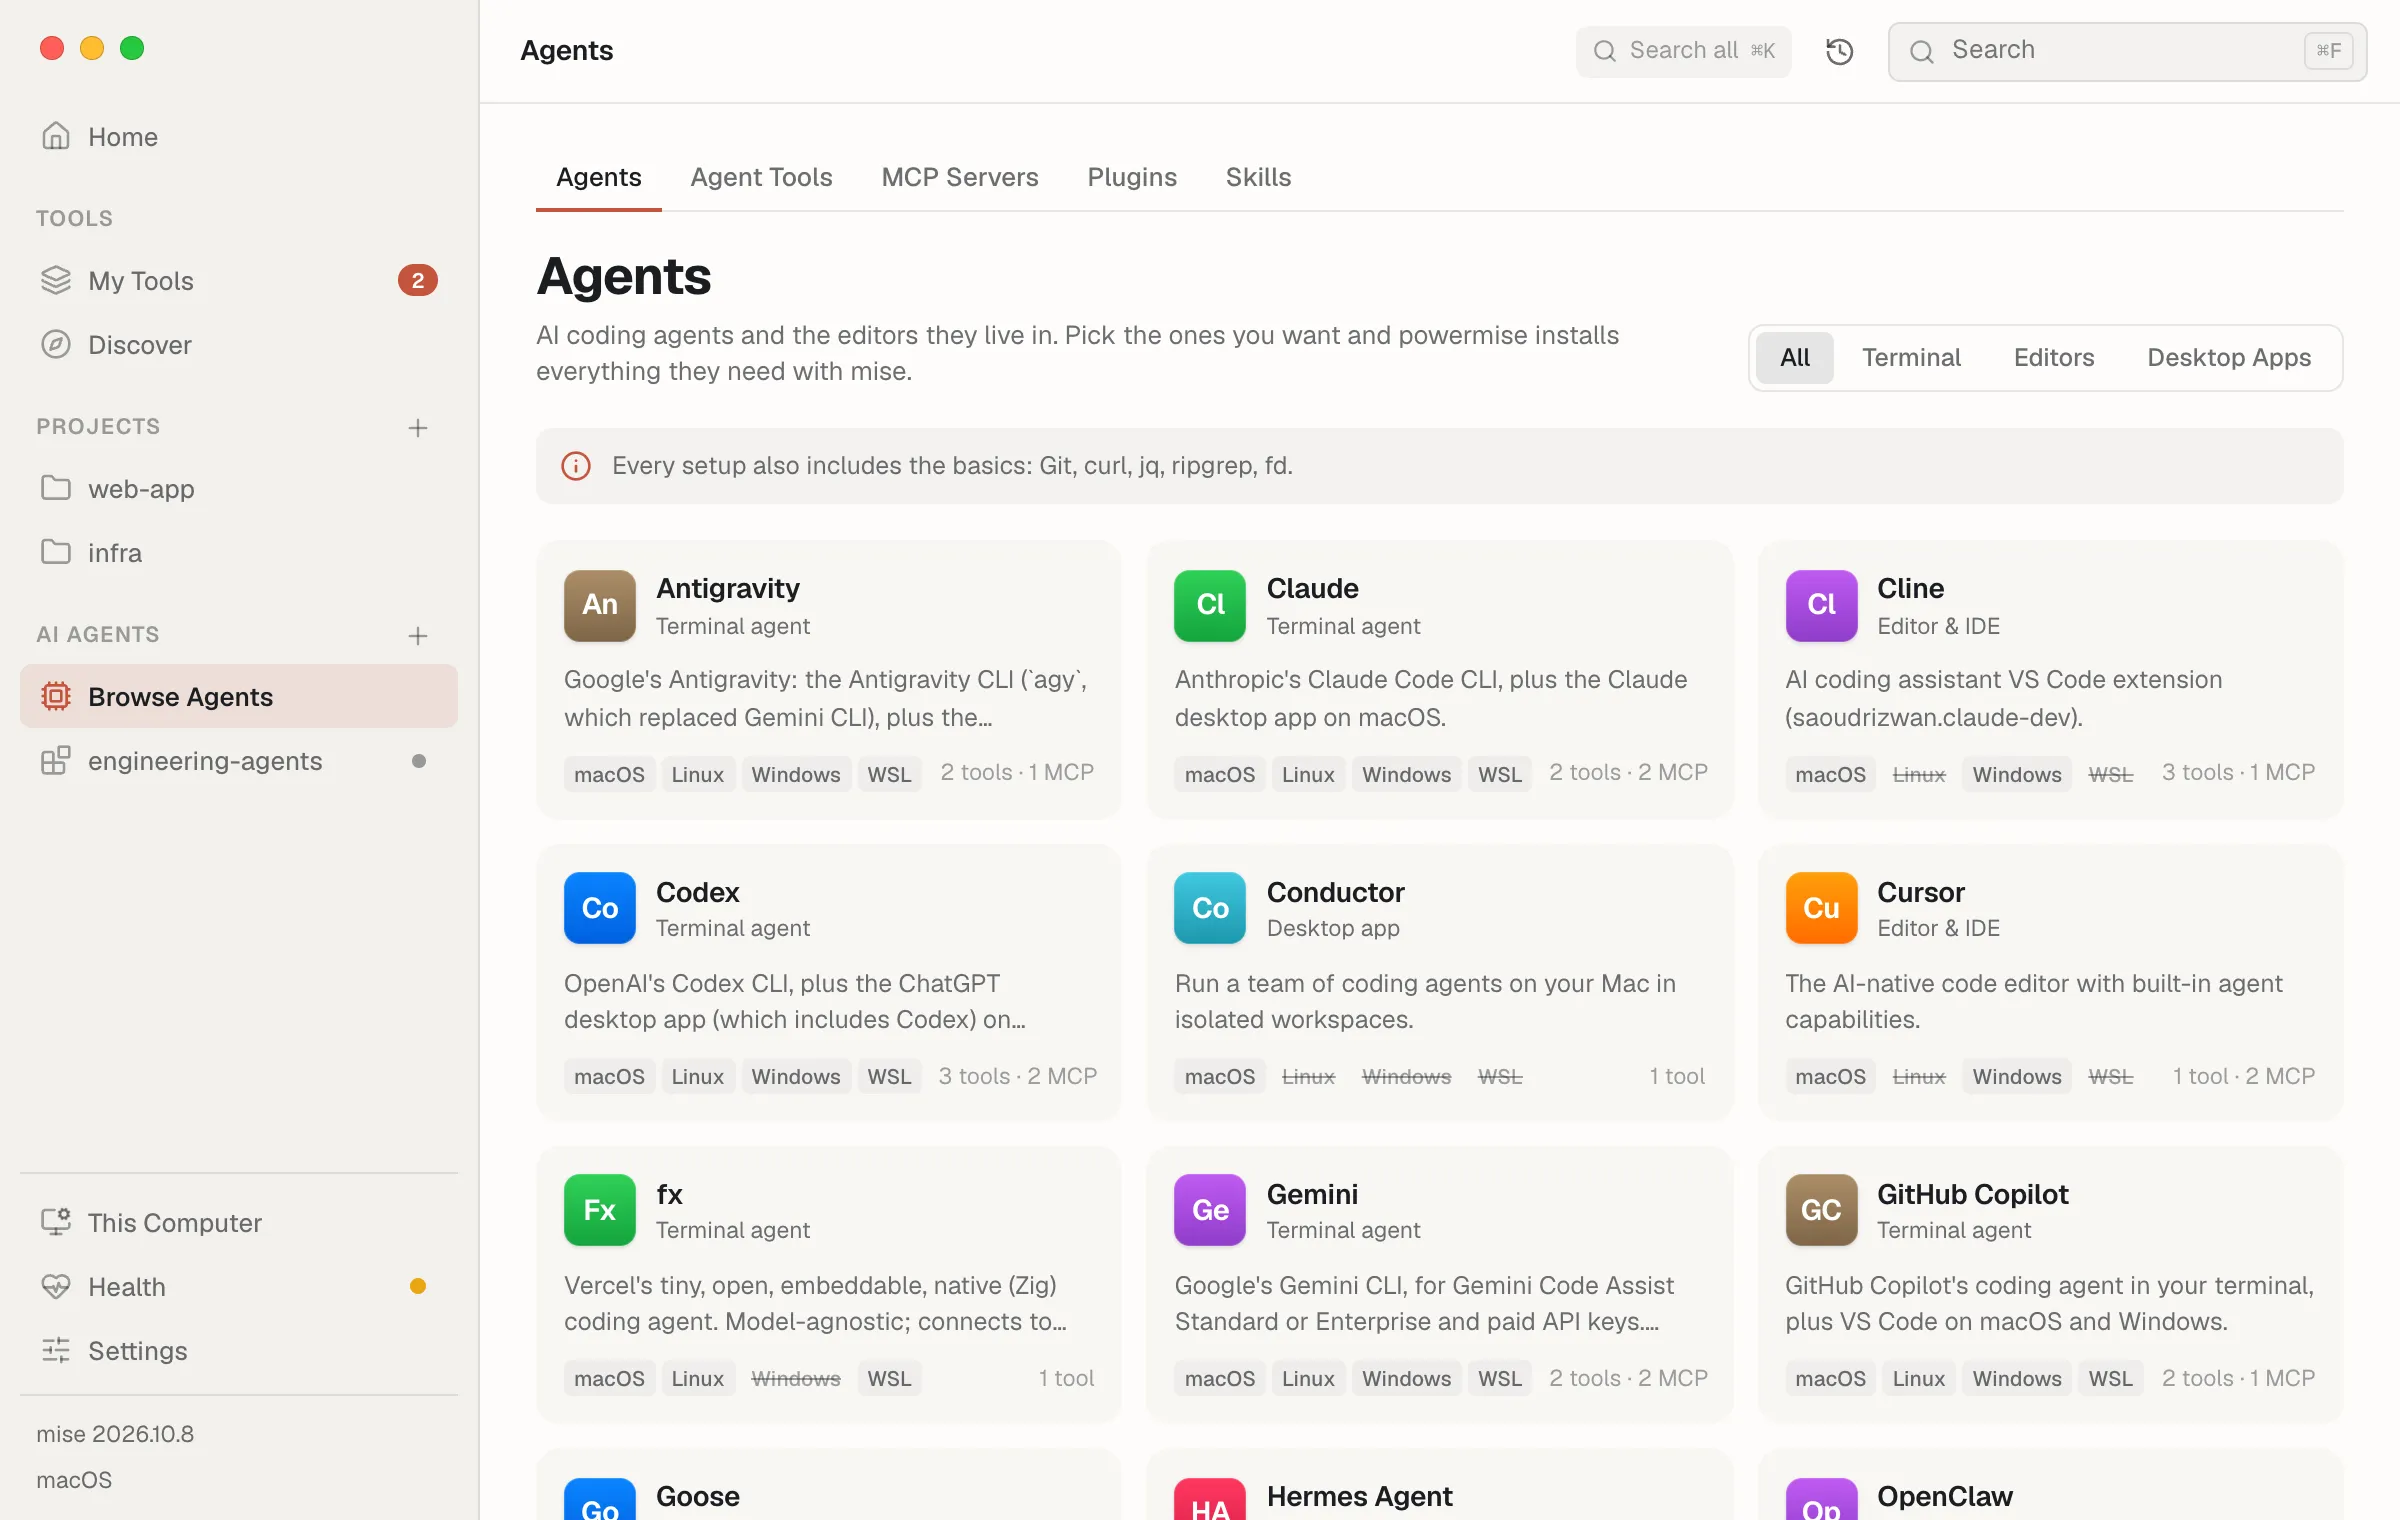Click the info icon in basics banner
The height and width of the screenshot is (1520, 2400).
tap(576, 465)
